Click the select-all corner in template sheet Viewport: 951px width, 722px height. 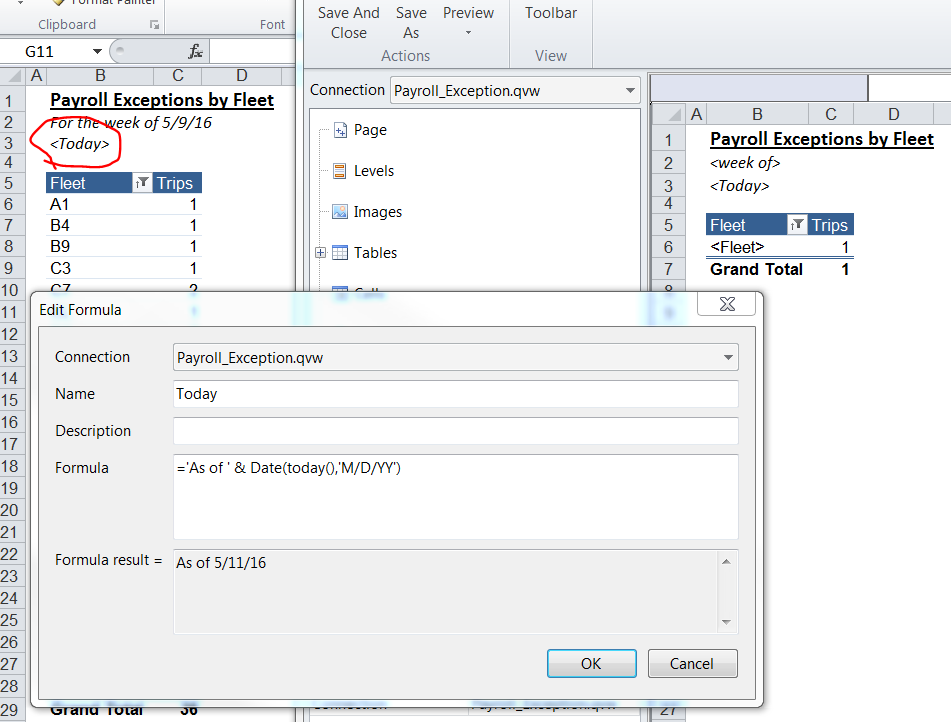coord(670,114)
